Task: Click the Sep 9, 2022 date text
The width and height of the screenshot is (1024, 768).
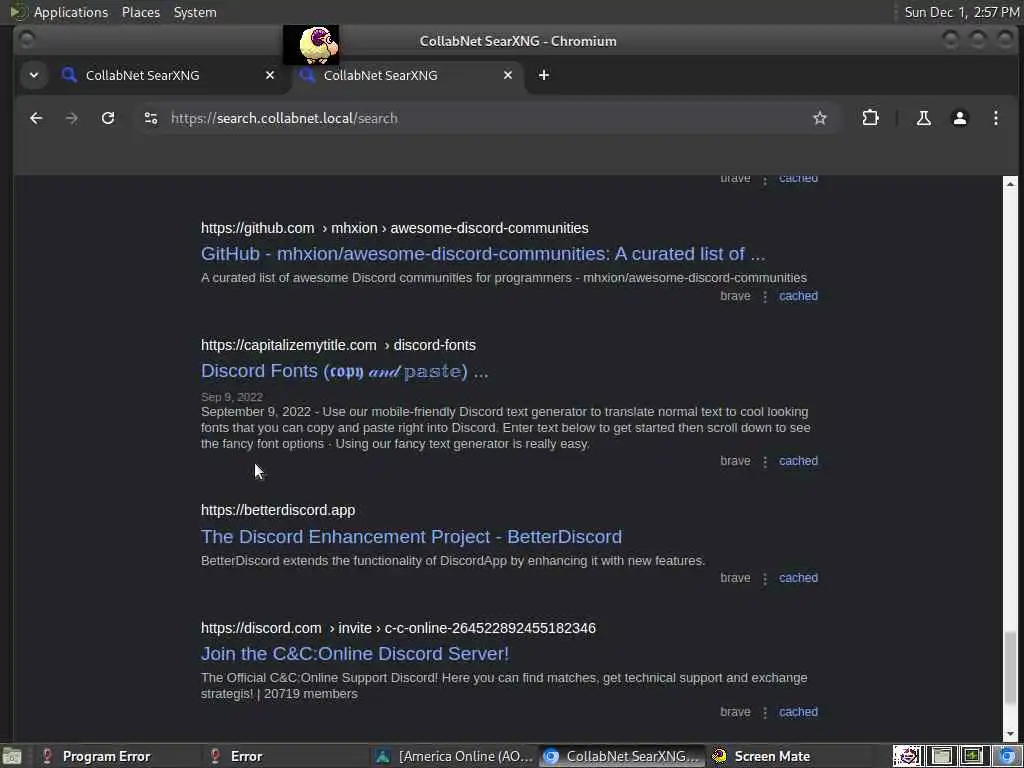Action: point(232,397)
